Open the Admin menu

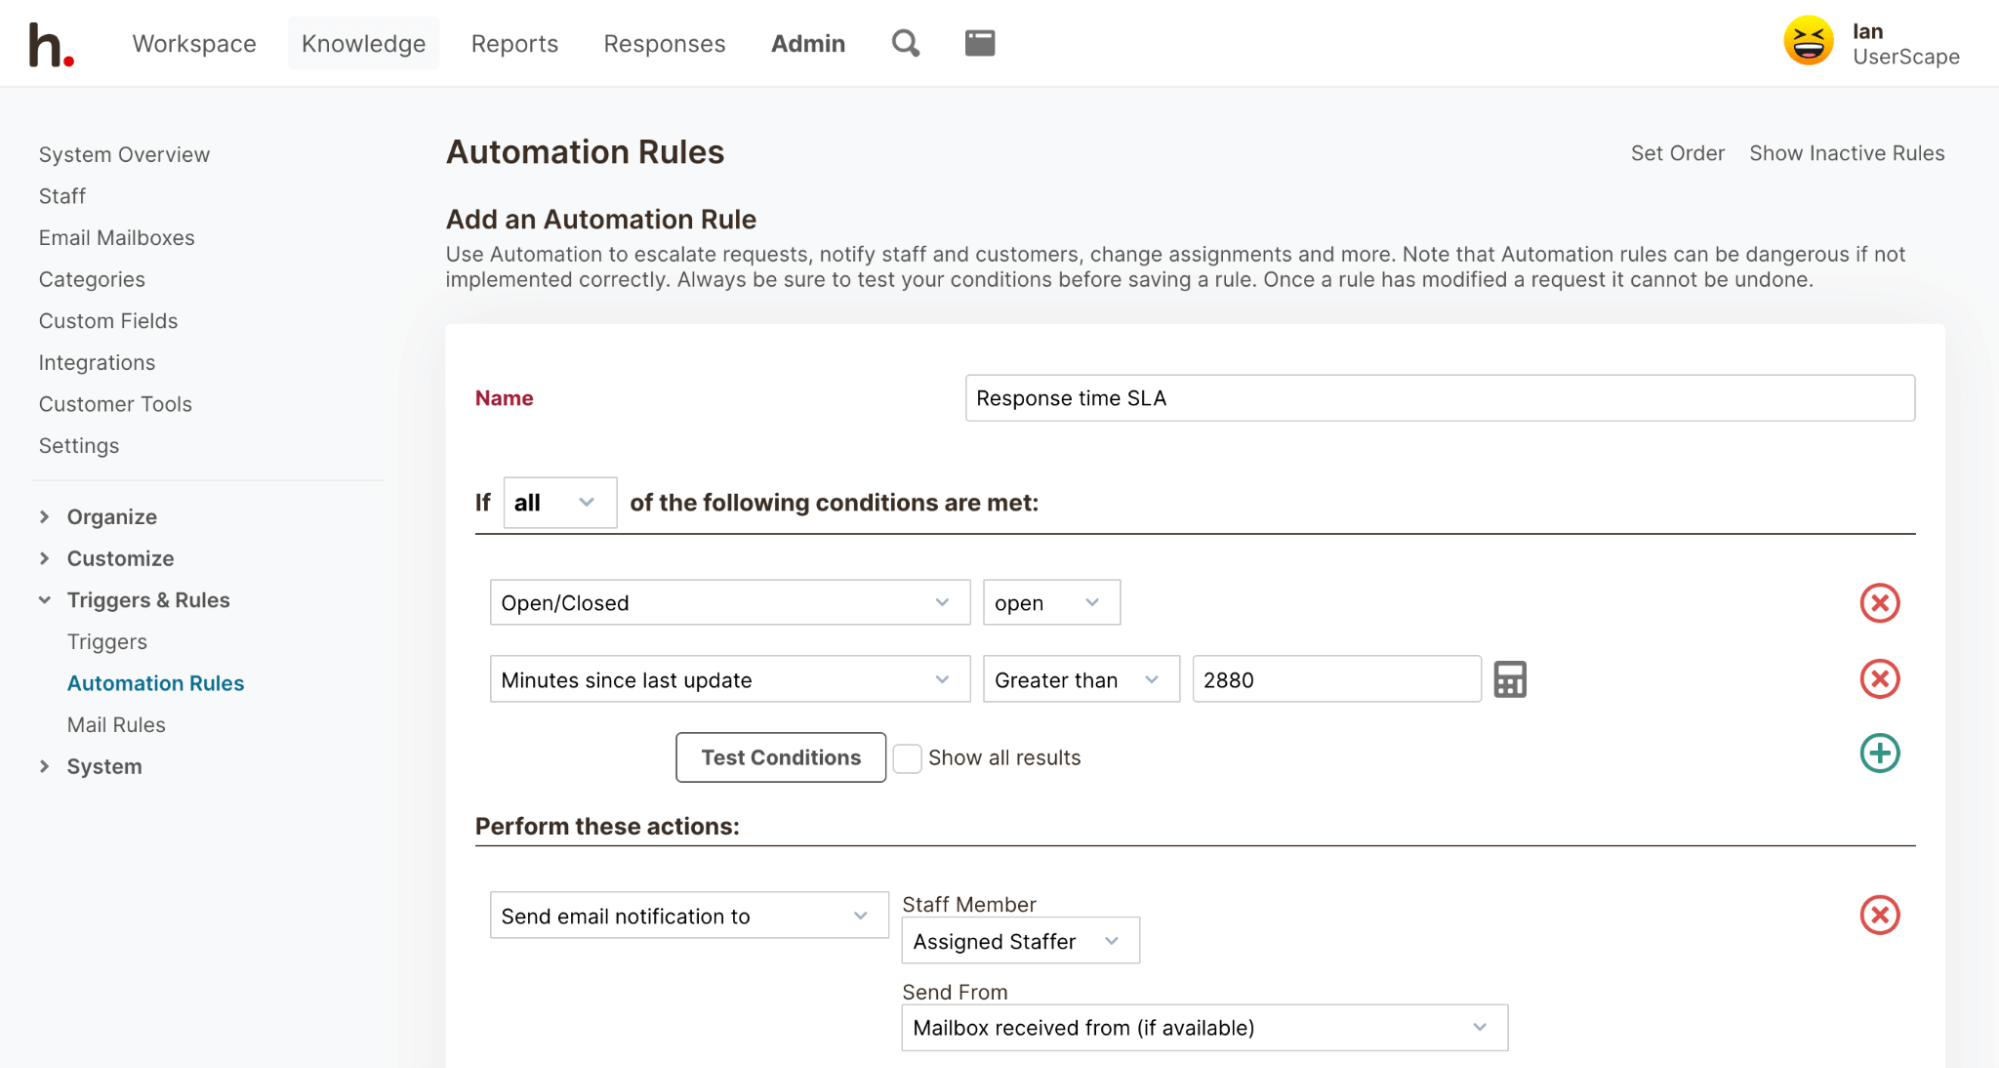(808, 43)
